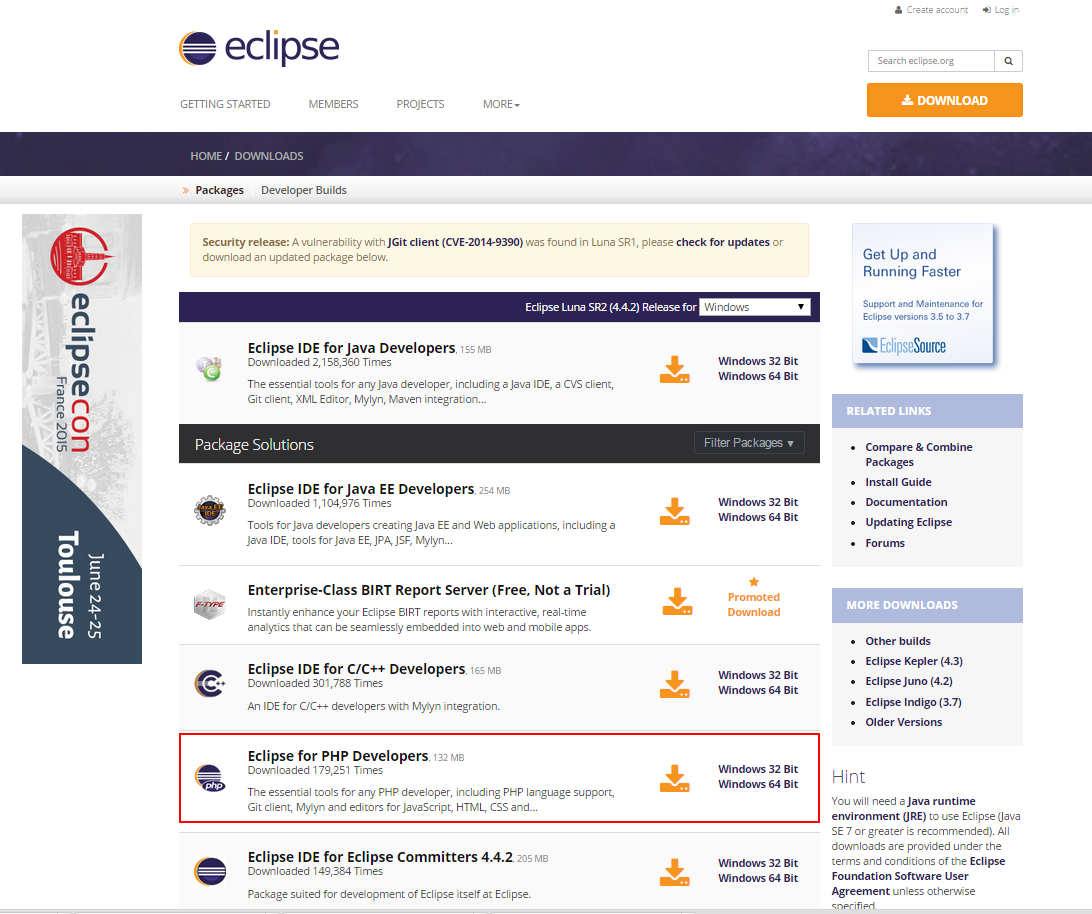1092x914 pixels.
Task: Download Java EE Developers Windows 32 Bit
Action: point(758,502)
